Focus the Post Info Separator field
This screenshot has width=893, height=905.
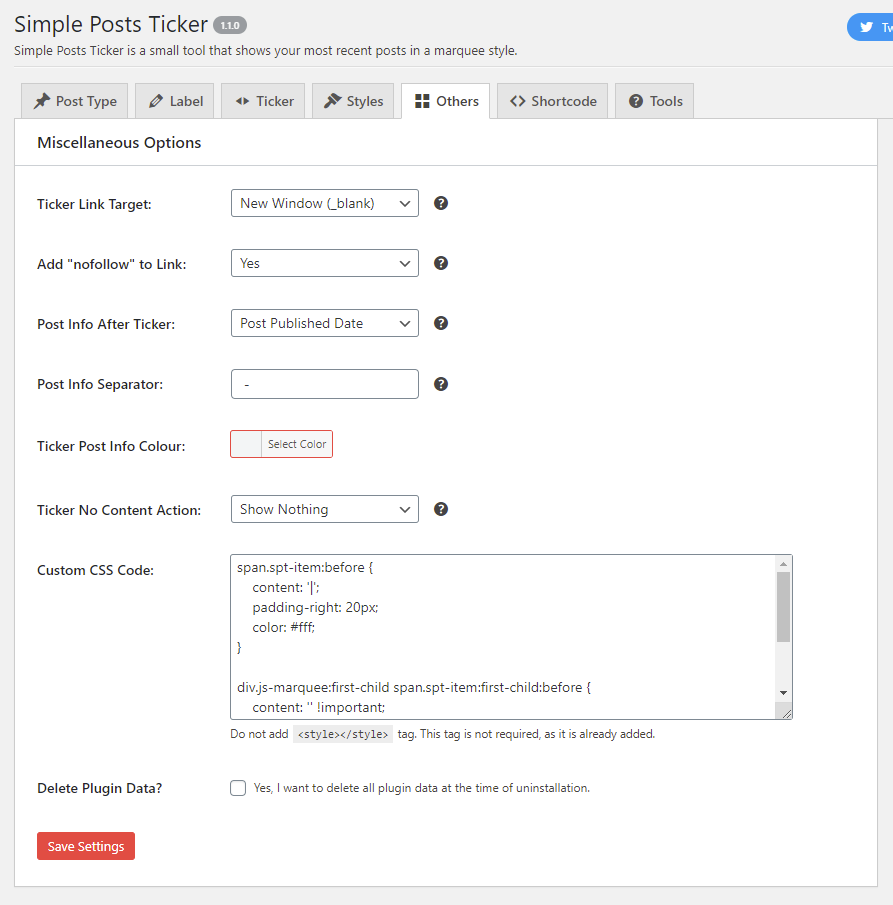tap(325, 384)
